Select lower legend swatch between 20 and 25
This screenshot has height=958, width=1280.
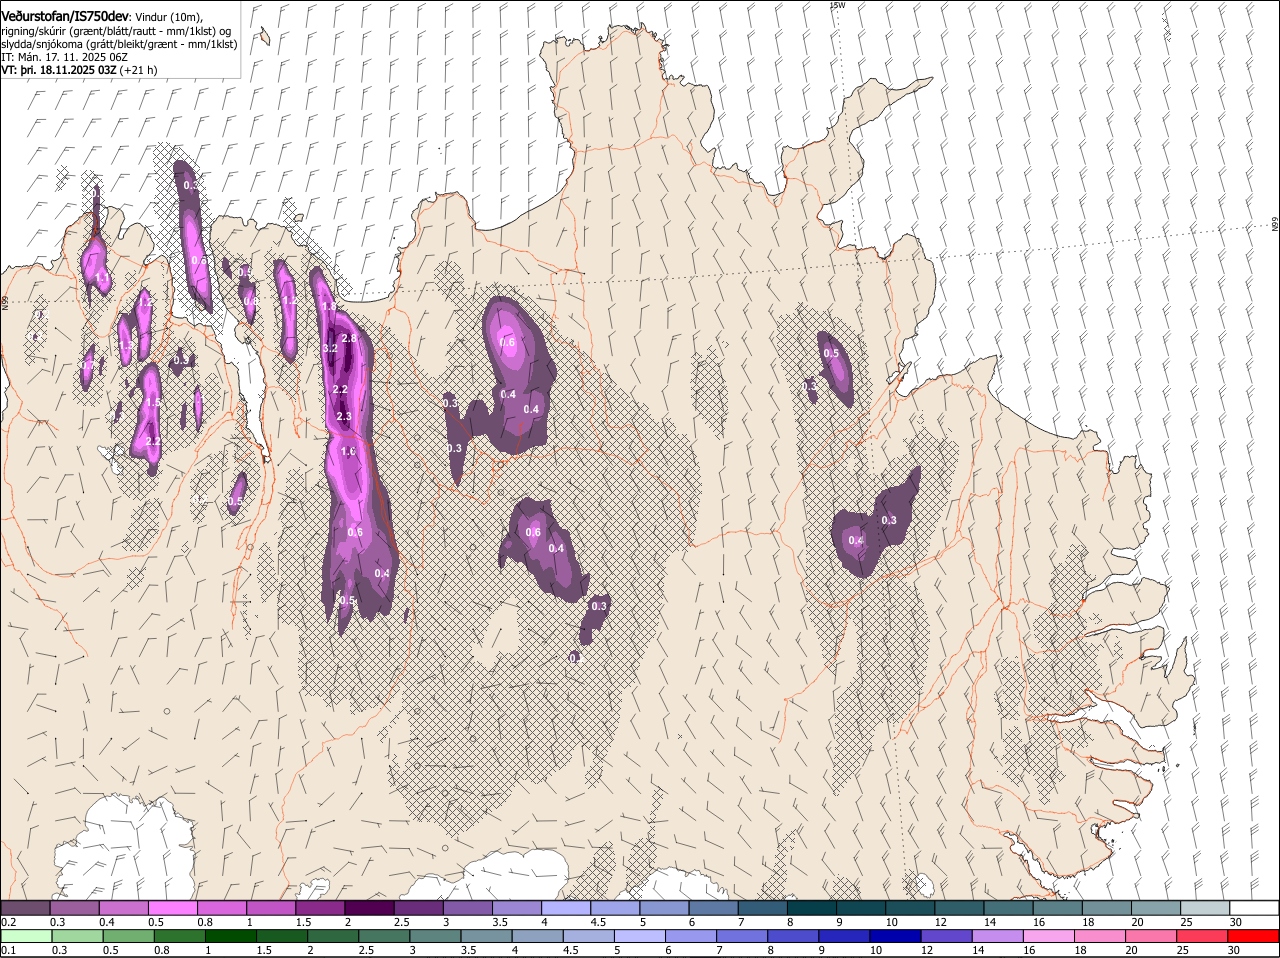[x=1151, y=936]
